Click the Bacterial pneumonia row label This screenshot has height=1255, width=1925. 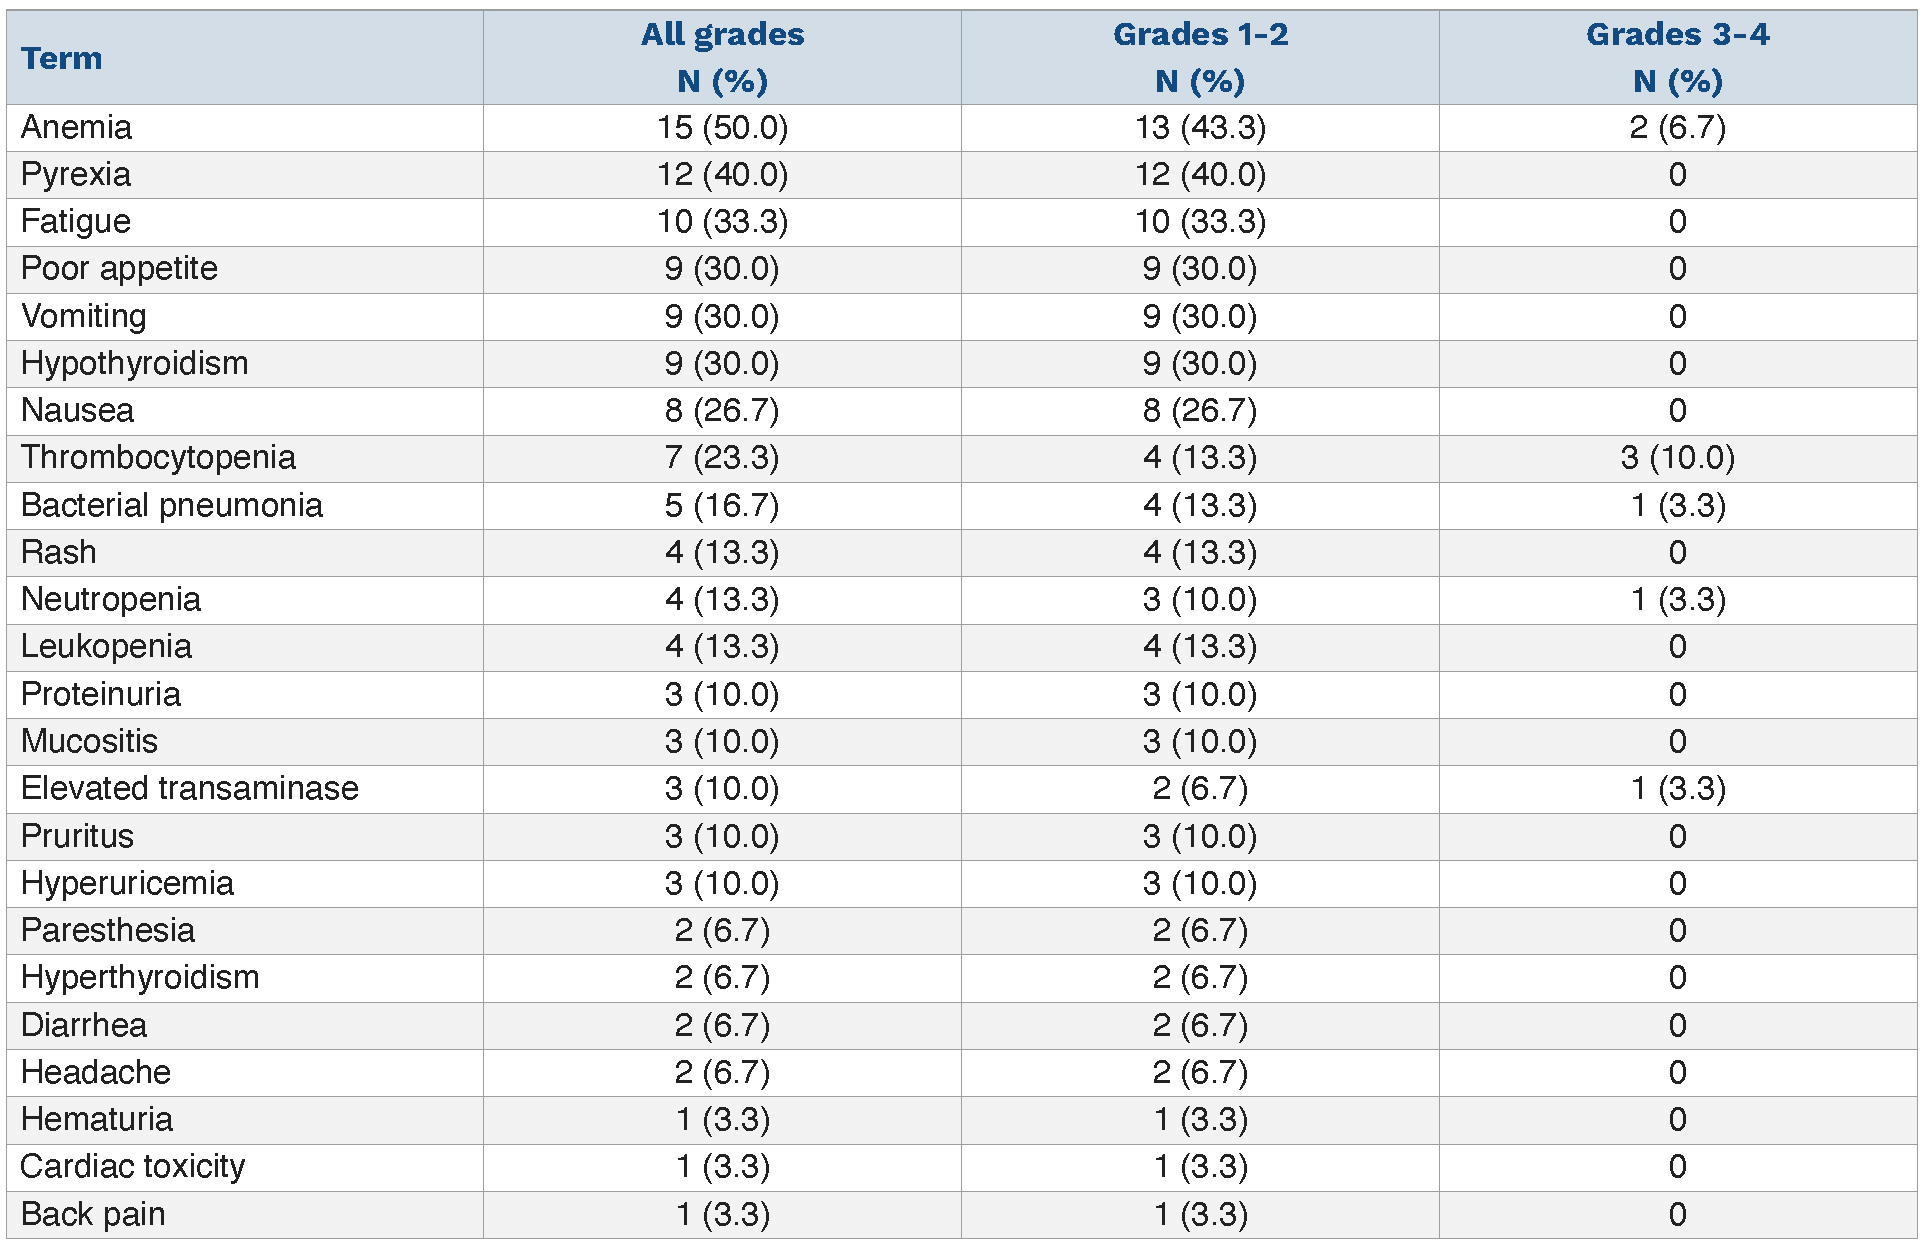pyautogui.click(x=172, y=505)
